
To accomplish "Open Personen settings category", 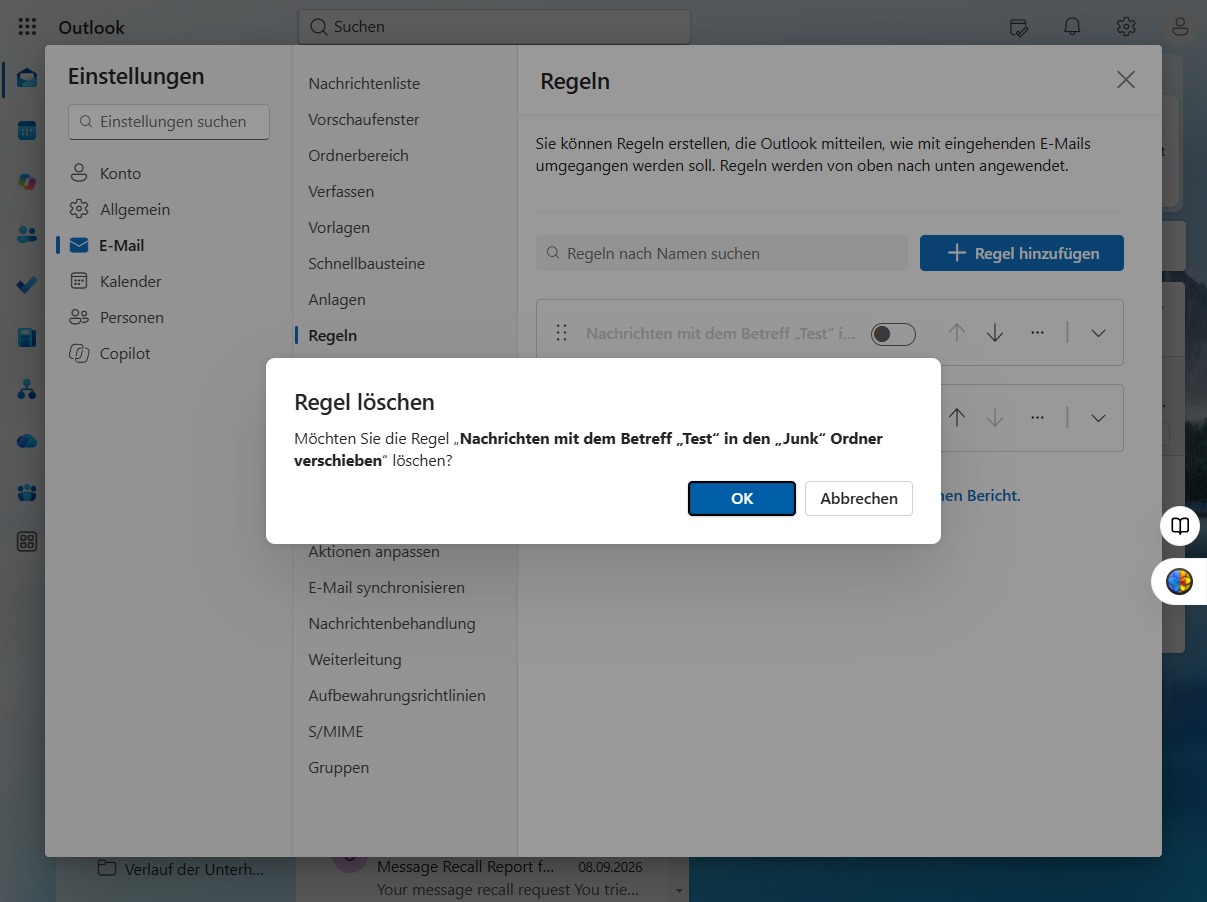I will point(117,317).
